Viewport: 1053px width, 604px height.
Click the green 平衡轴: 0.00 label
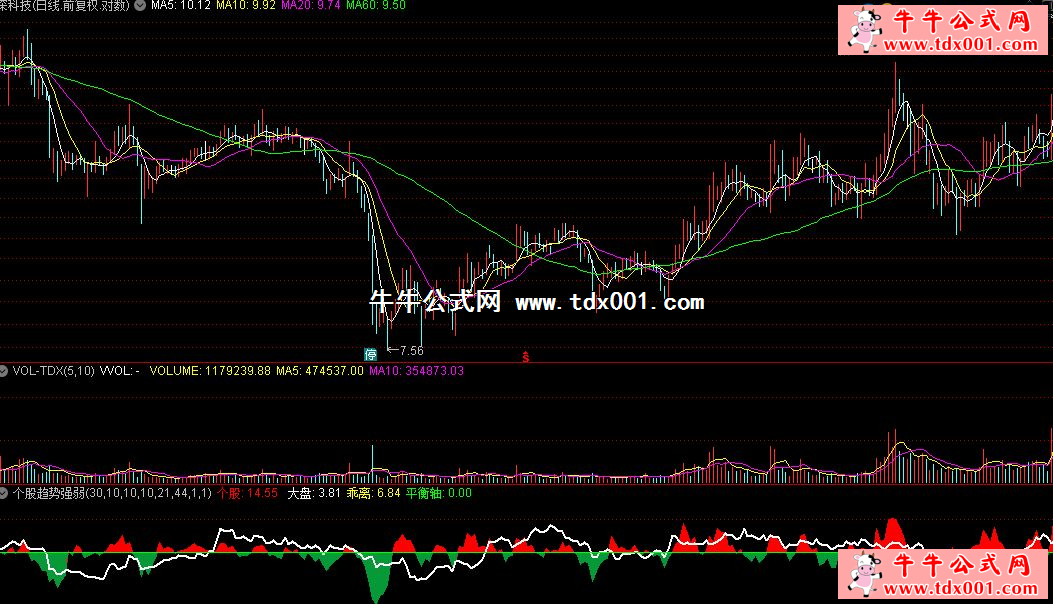tap(438, 493)
